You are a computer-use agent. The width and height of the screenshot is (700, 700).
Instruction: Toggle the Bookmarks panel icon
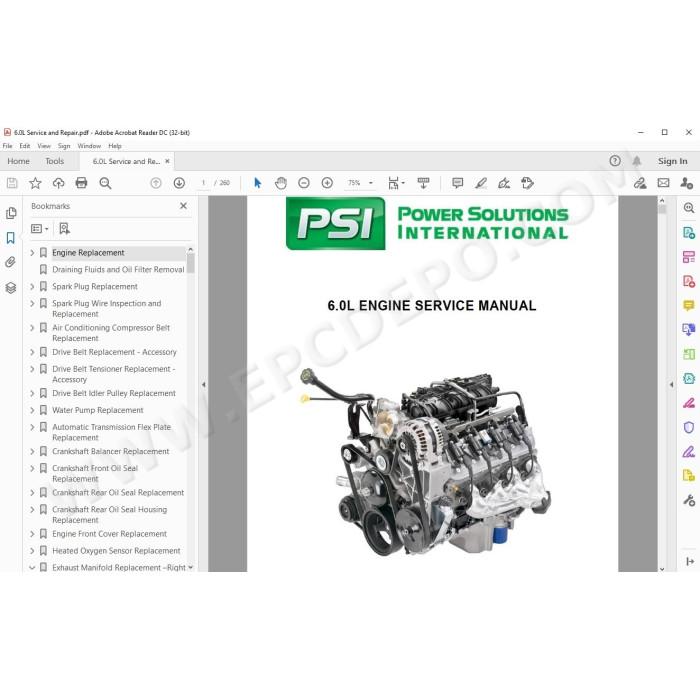(11, 238)
